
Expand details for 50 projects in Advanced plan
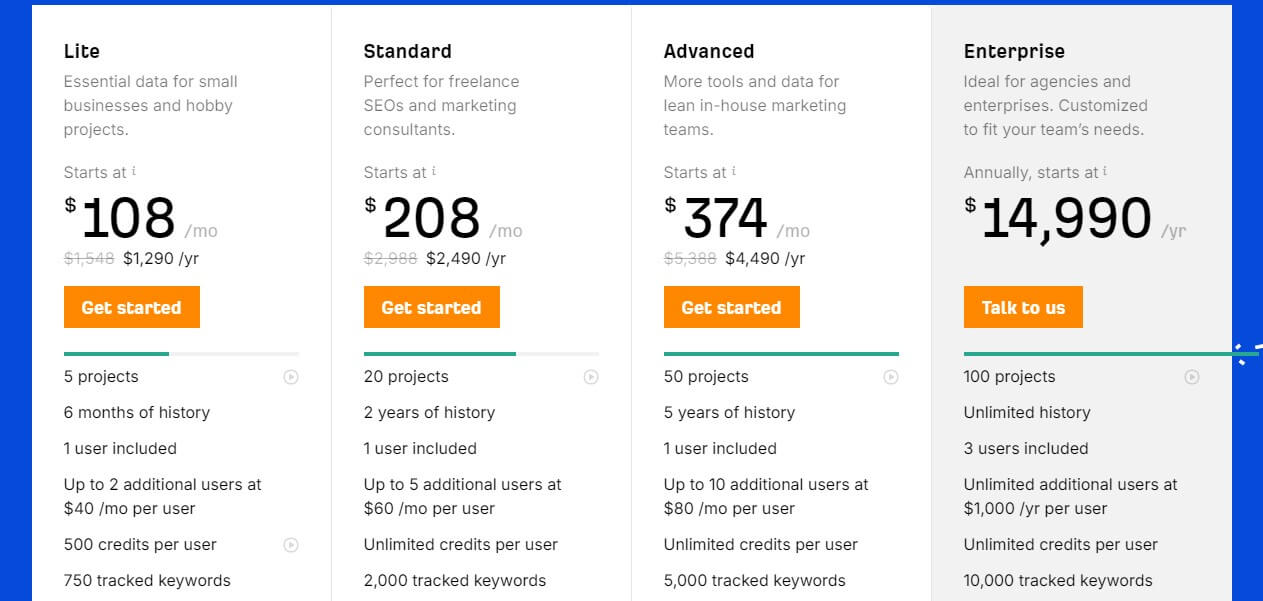pos(890,377)
